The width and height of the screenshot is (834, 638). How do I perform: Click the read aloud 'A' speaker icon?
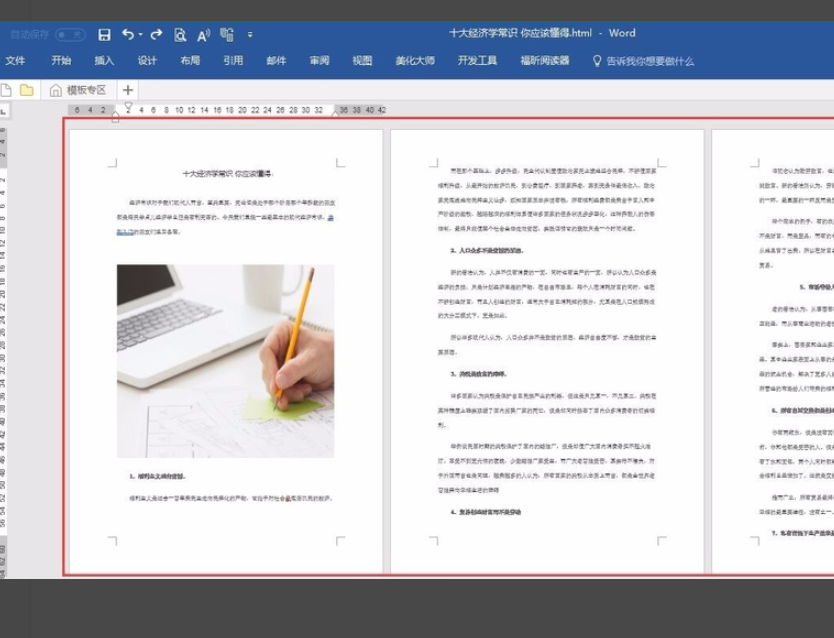point(203,35)
